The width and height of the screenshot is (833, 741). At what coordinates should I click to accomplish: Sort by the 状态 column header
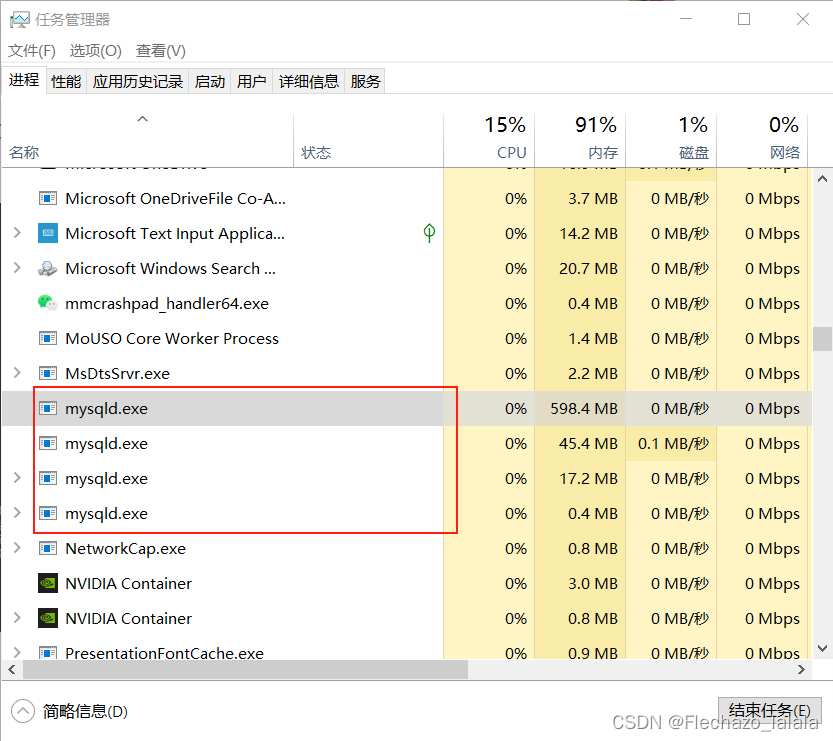click(x=368, y=141)
